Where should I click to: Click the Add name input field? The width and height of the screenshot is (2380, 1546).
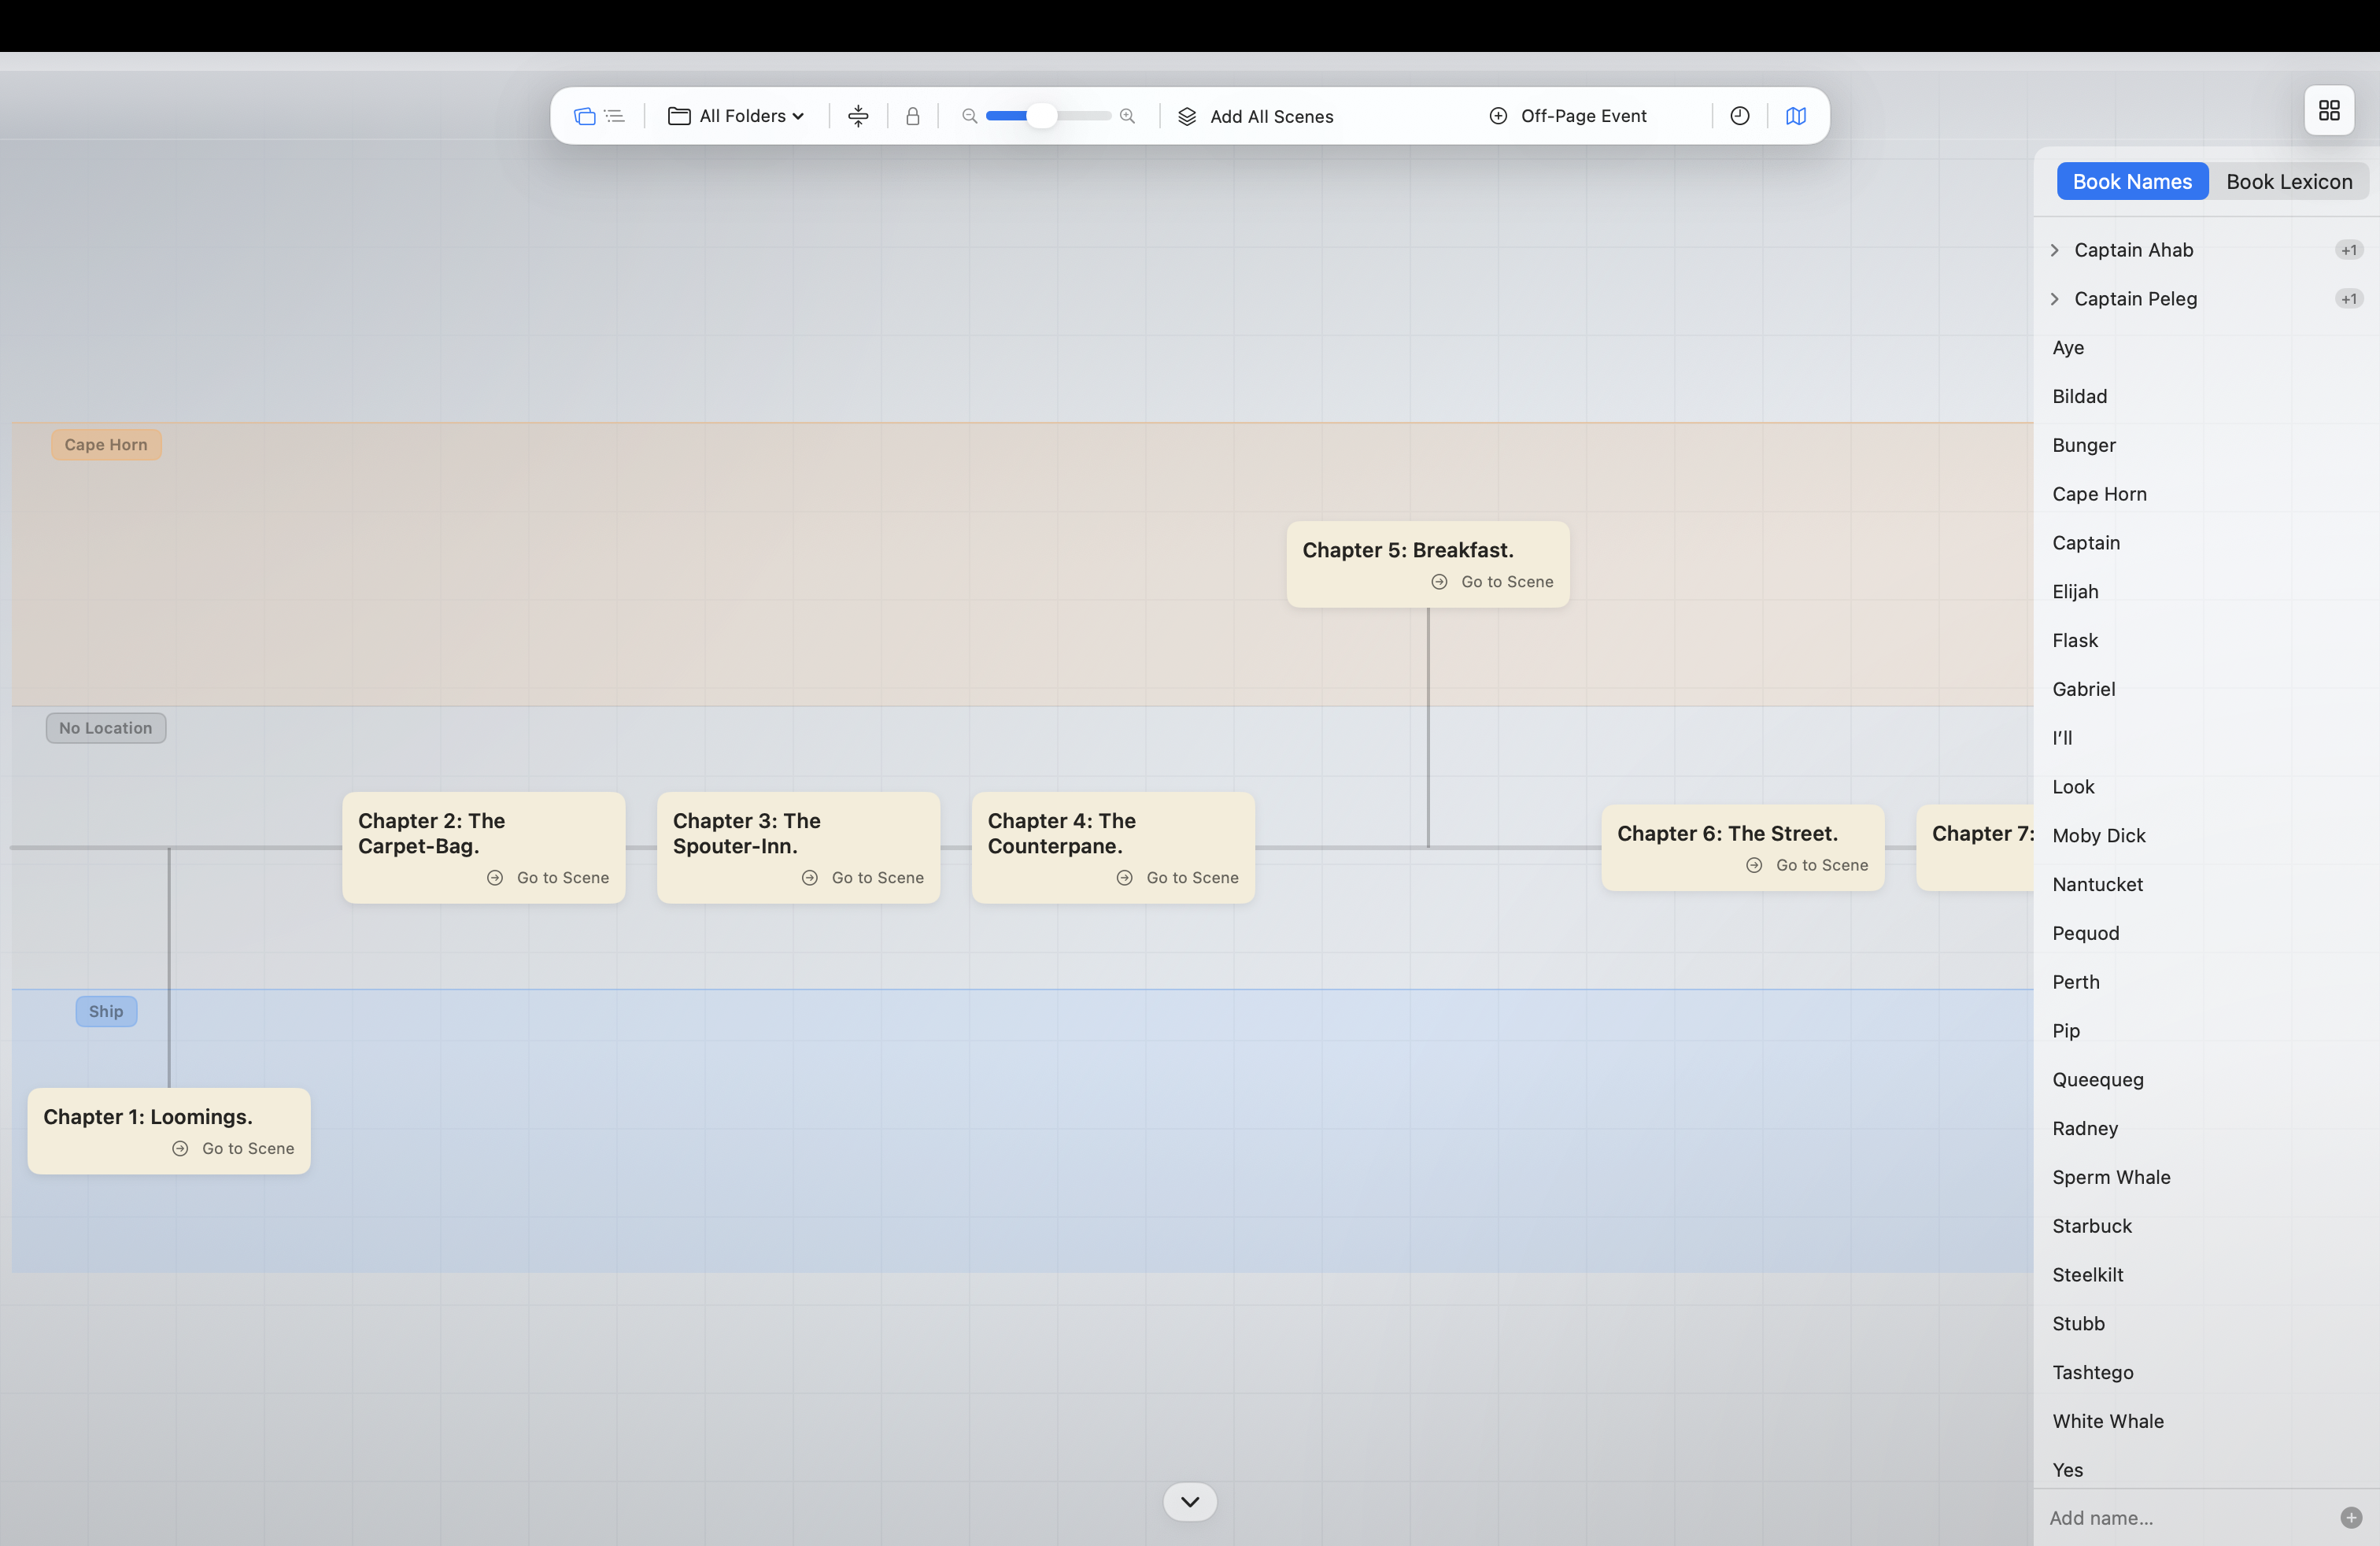pyautogui.click(x=2187, y=1518)
